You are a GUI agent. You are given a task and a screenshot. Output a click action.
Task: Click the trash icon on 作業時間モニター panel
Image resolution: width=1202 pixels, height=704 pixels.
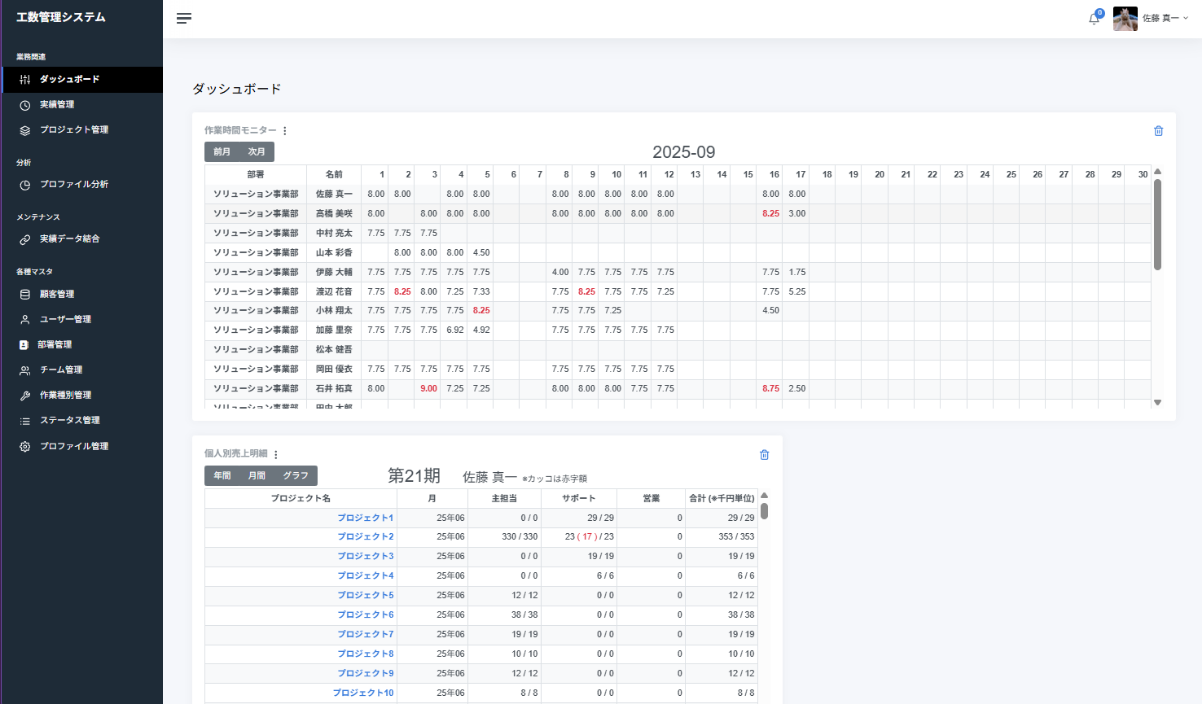click(x=1158, y=130)
